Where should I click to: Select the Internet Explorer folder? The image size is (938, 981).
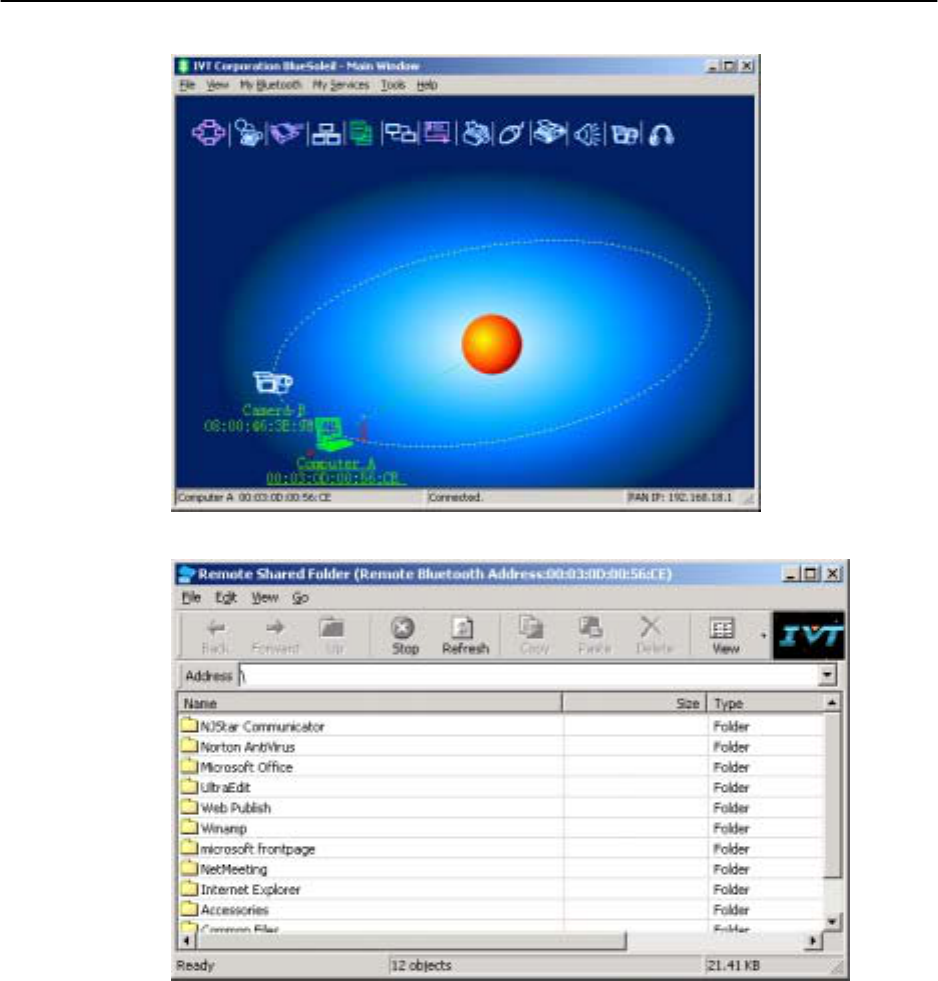pos(241,890)
